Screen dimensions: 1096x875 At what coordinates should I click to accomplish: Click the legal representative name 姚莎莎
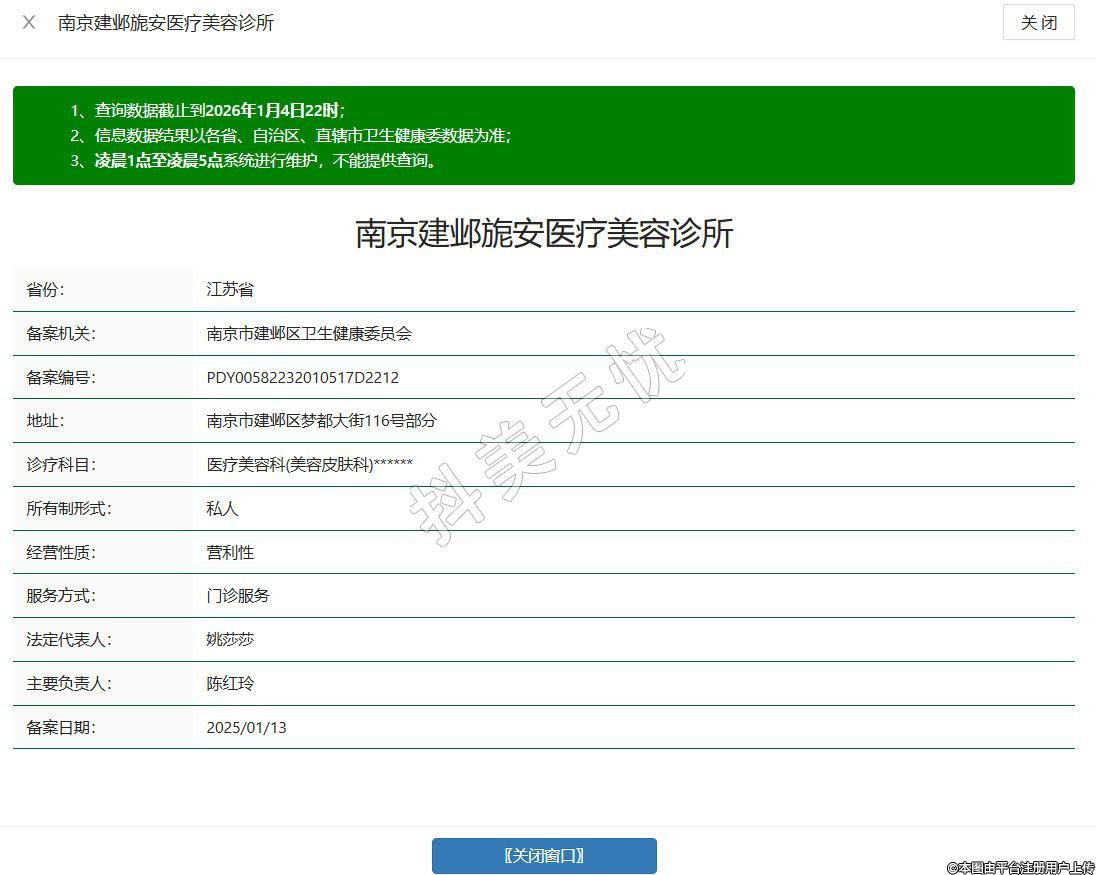pos(230,640)
